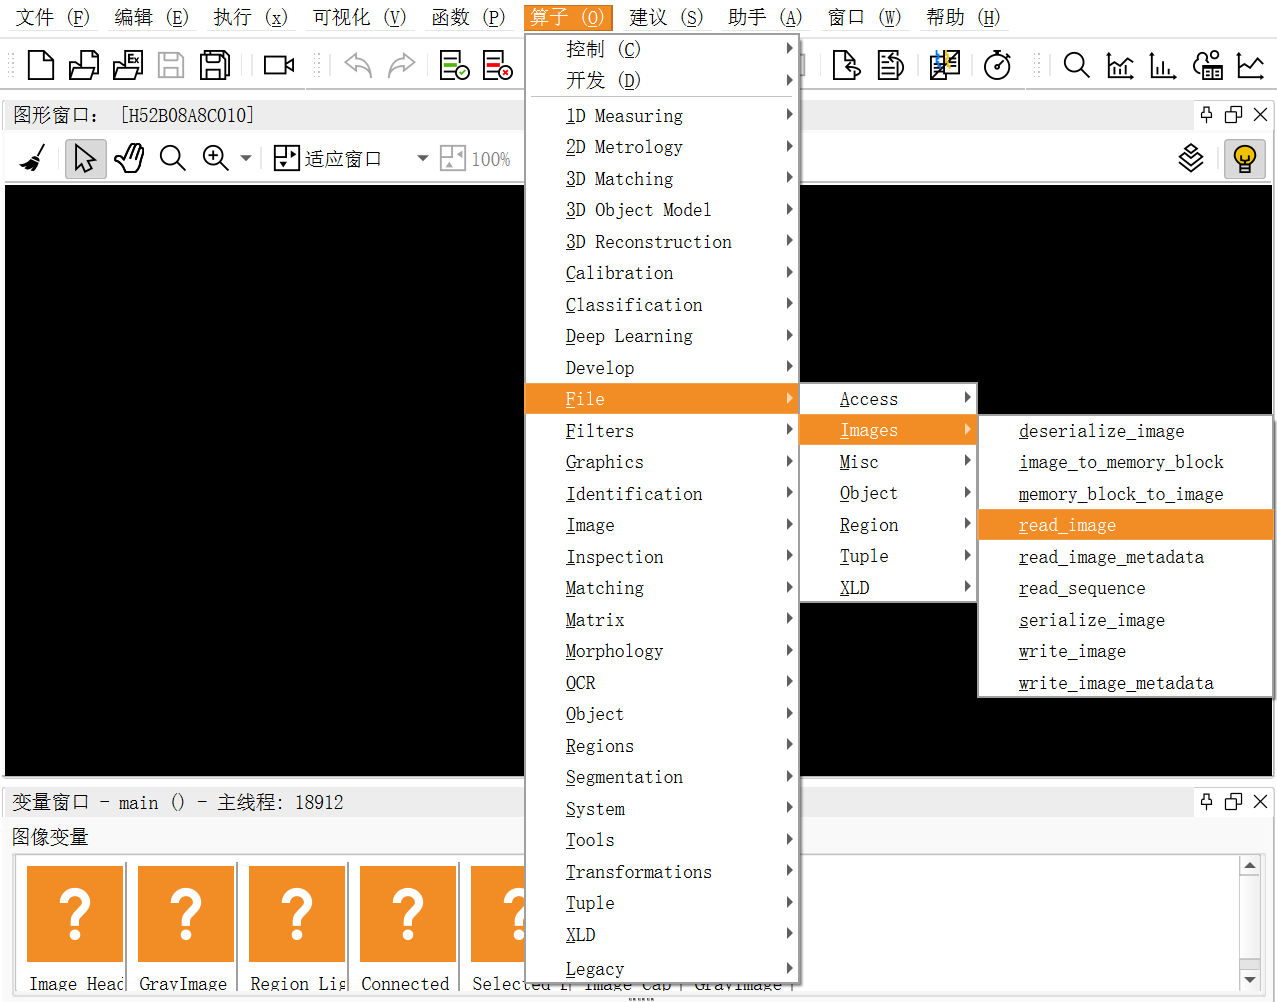Screen dimensions: 1277x1002
Task: Select the arrow pointer tool
Action: 85,158
